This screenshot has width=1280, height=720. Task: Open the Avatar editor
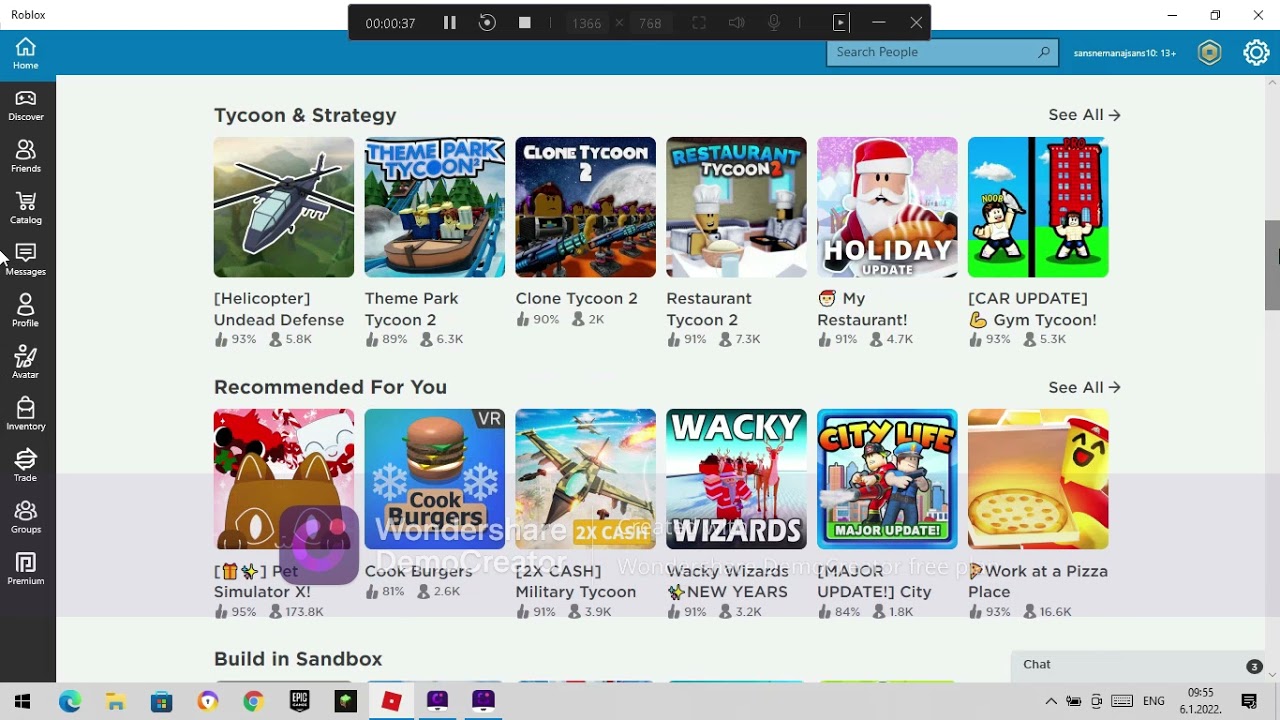tap(26, 363)
